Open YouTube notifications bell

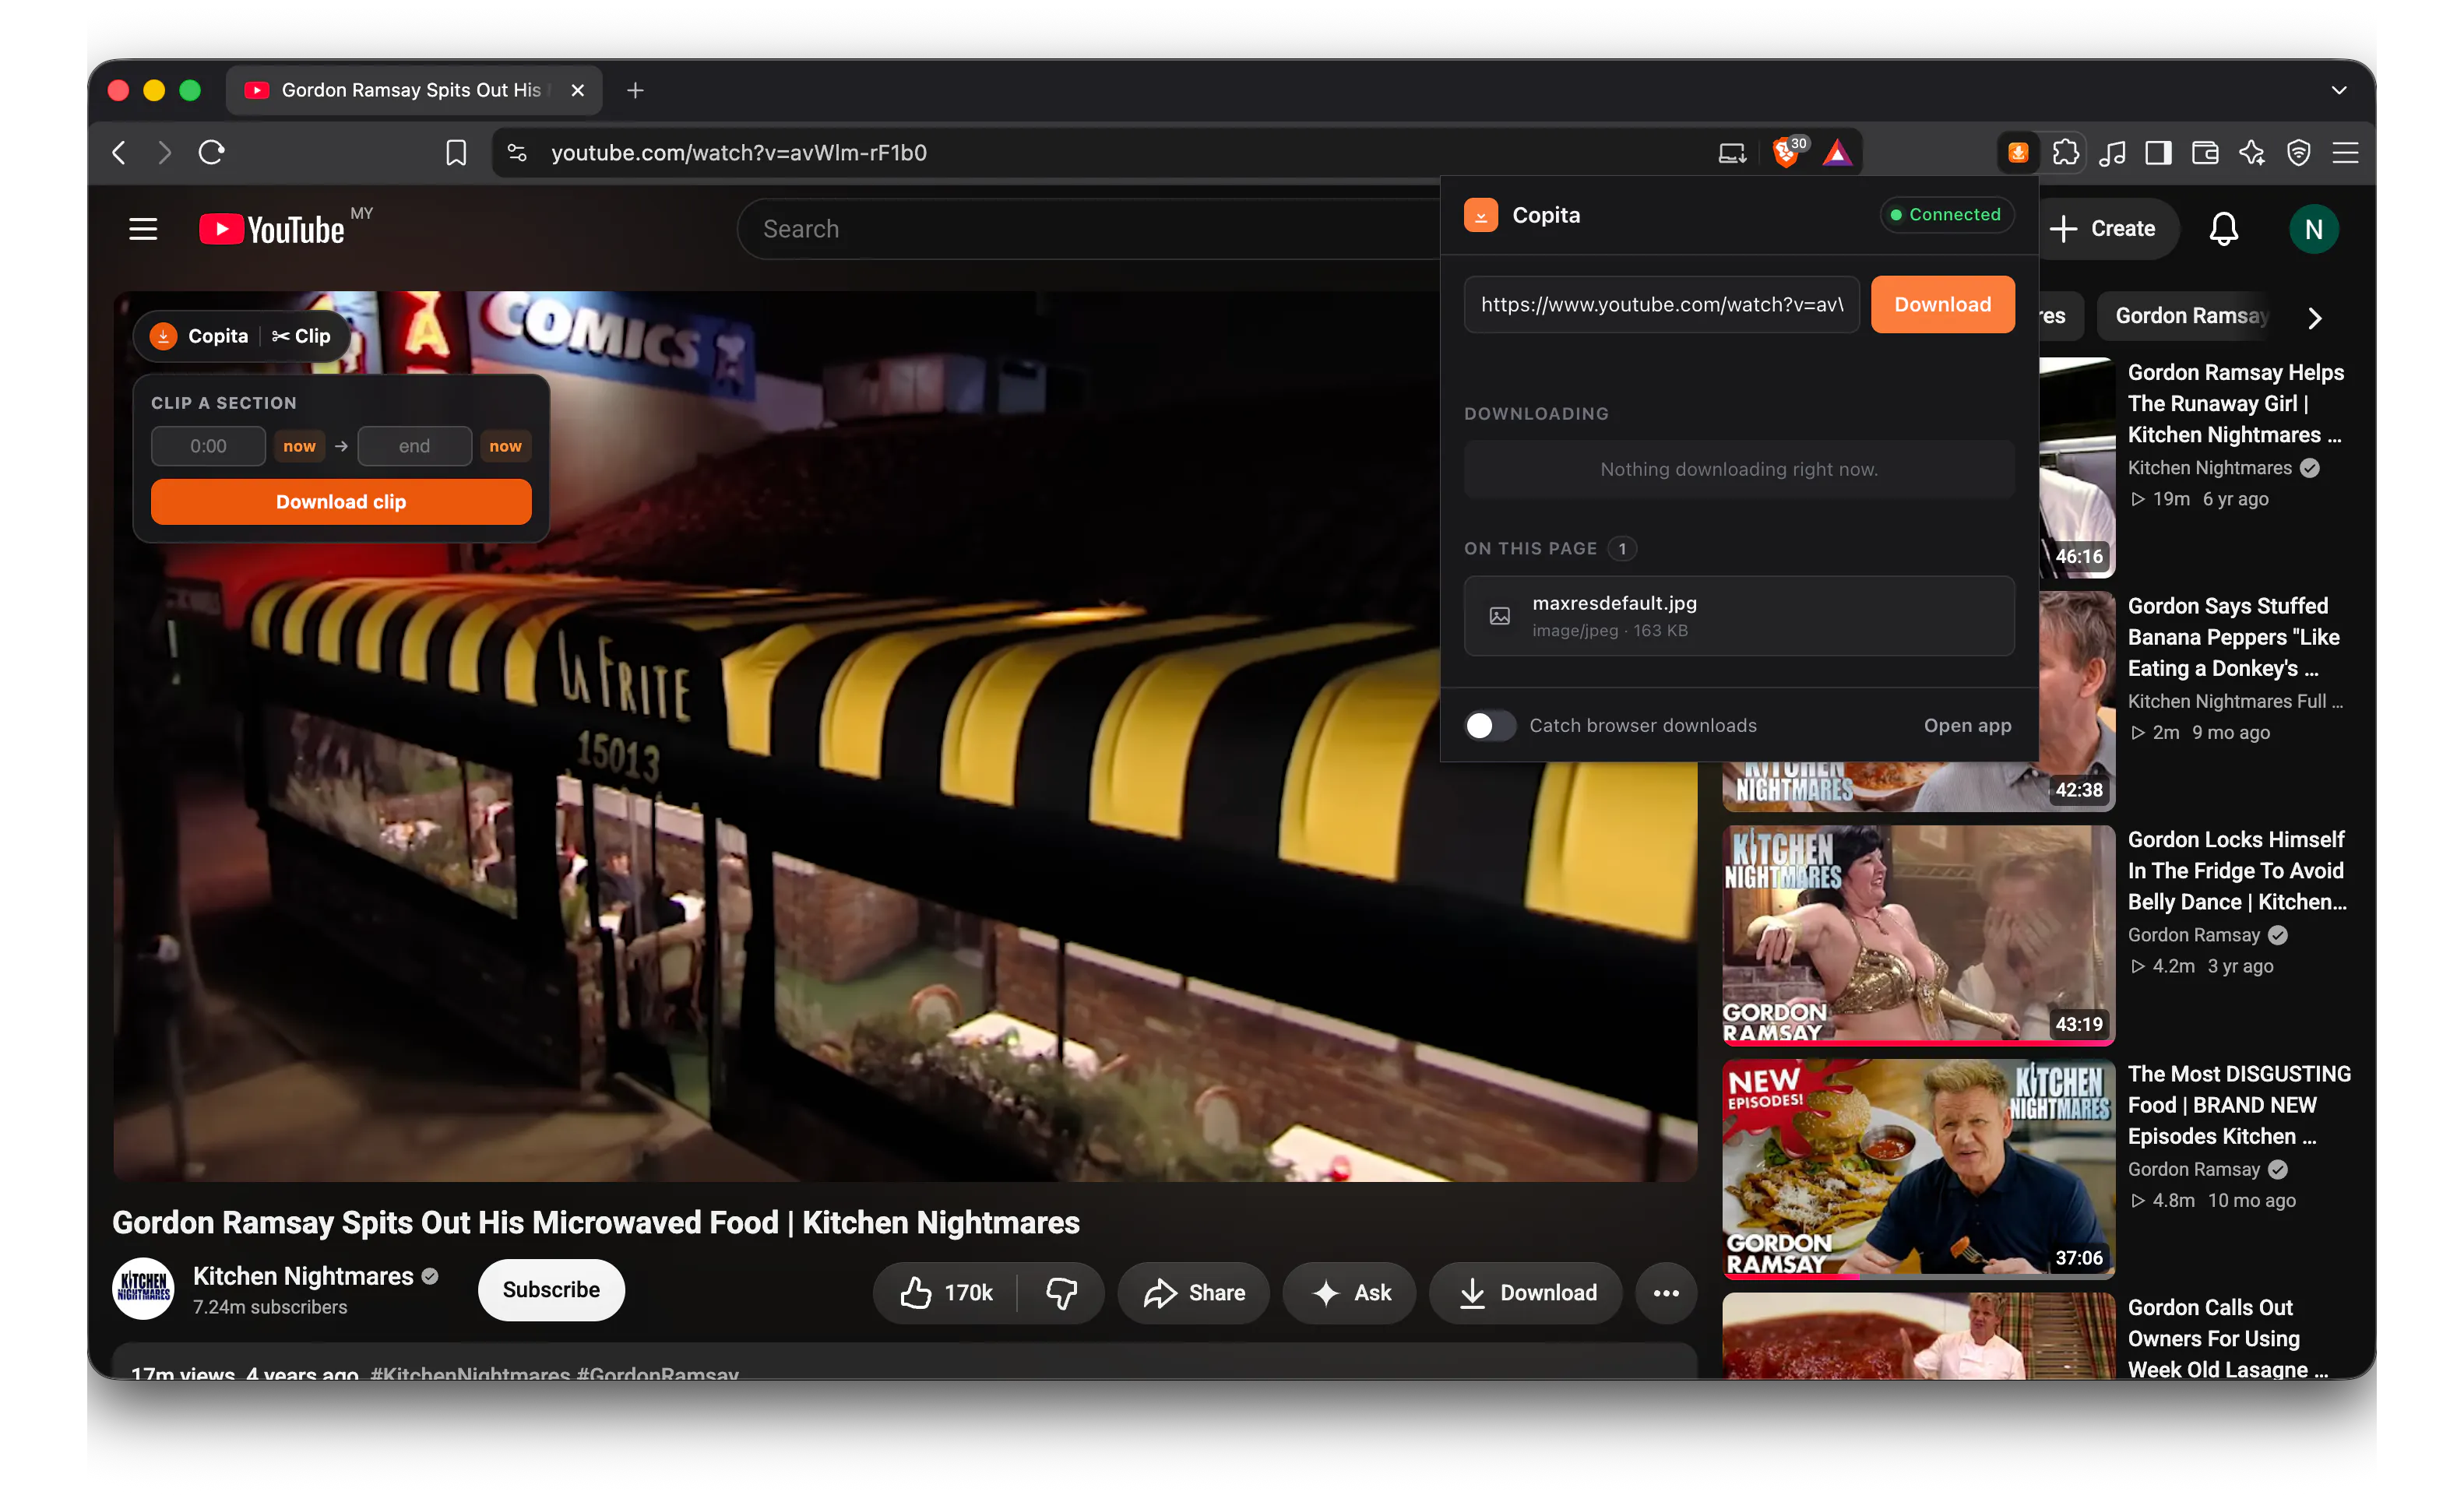click(2223, 229)
